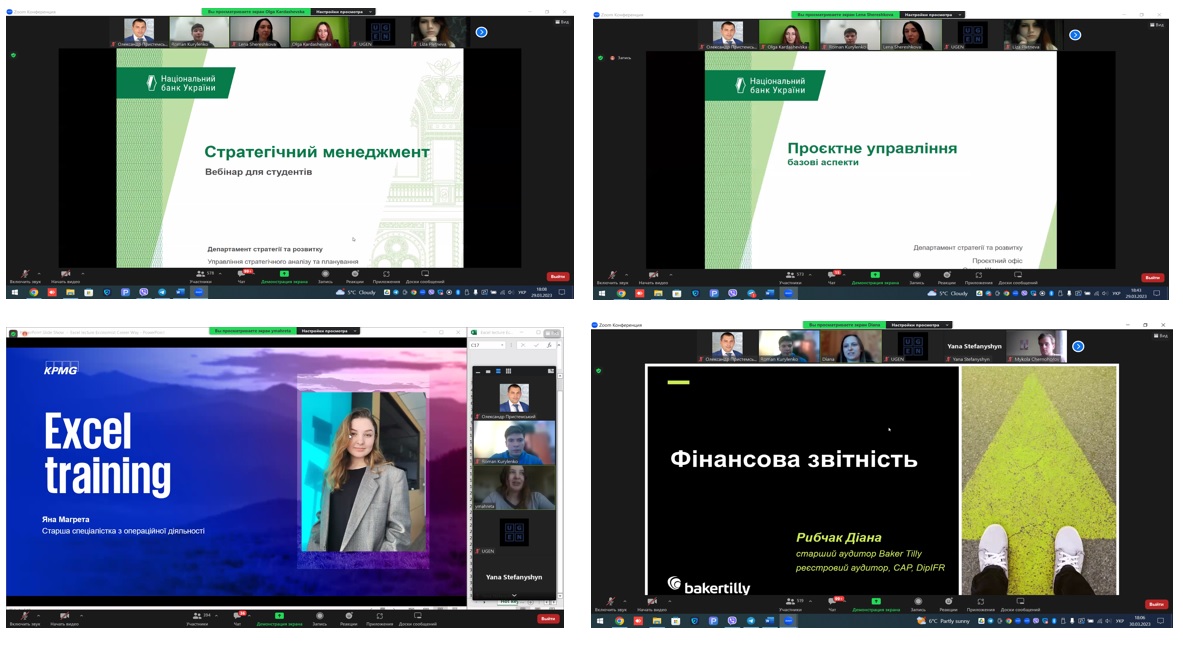Click the fx insert function icon in Excel
The width and height of the screenshot is (1183, 646).
pos(549,345)
